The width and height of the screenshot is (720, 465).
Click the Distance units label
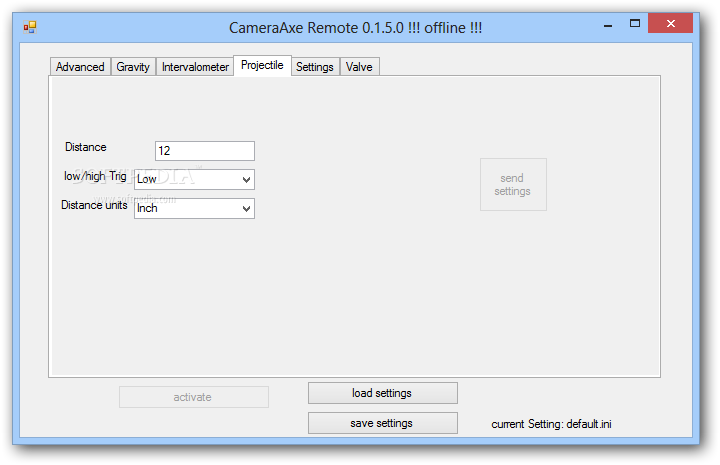pyautogui.click(x=94, y=205)
